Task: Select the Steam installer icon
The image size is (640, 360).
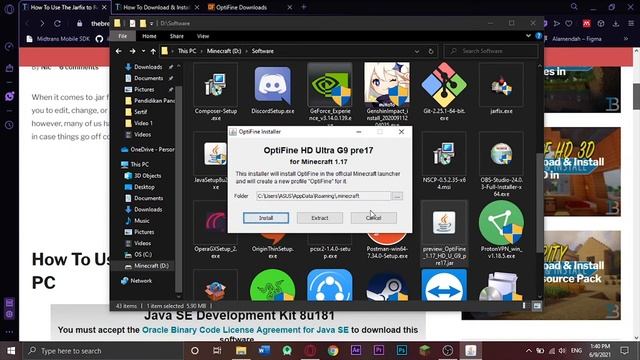Action: (x=387, y=286)
